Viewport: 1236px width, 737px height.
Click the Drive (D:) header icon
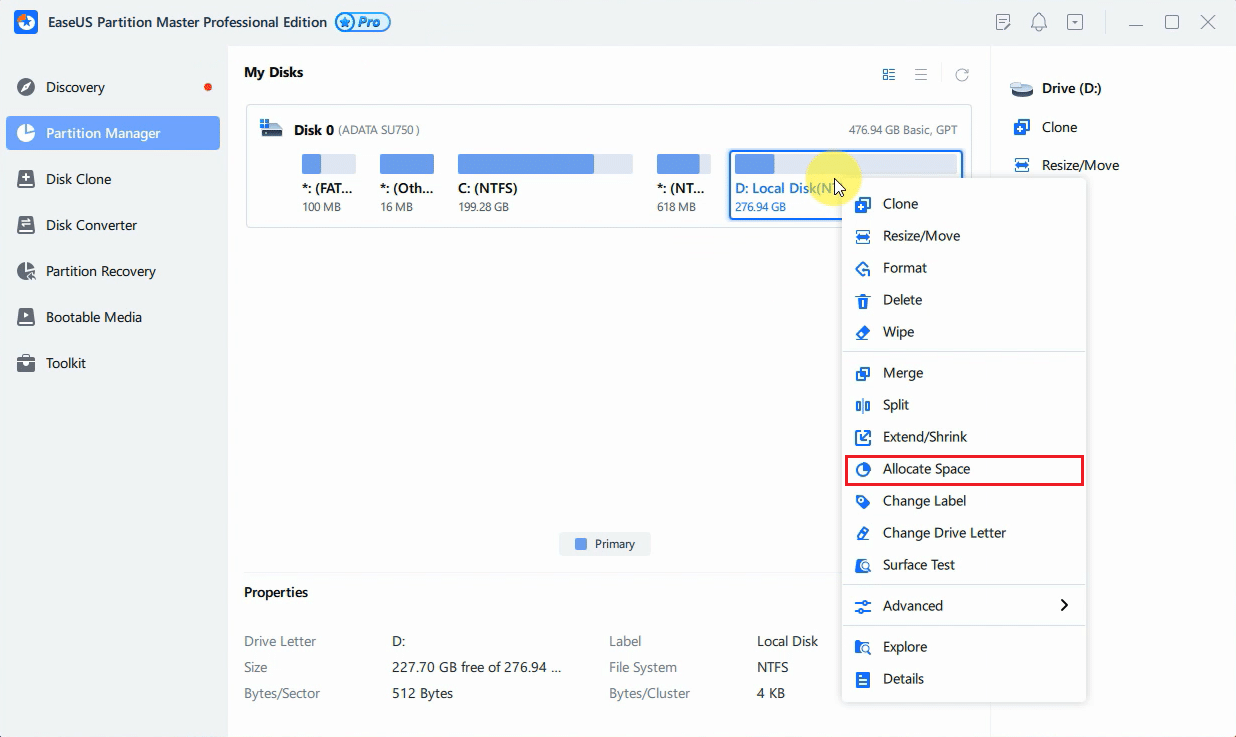point(1021,89)
